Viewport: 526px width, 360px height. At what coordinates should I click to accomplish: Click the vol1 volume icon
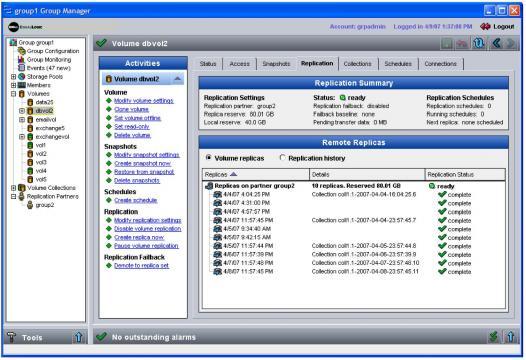30,145
